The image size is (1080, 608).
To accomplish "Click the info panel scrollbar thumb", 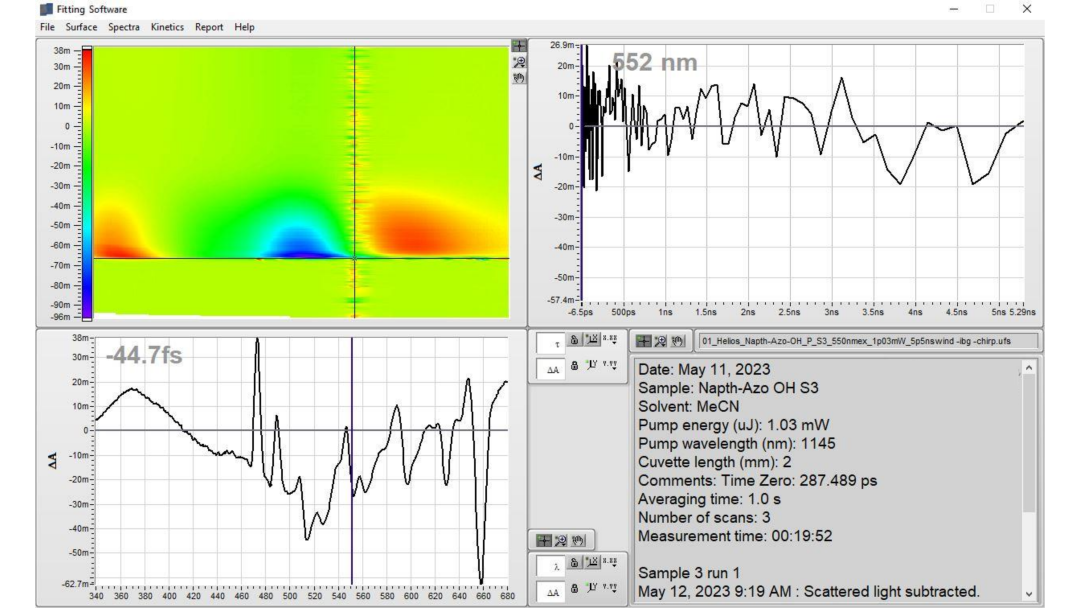I will tap(1028, 444).
